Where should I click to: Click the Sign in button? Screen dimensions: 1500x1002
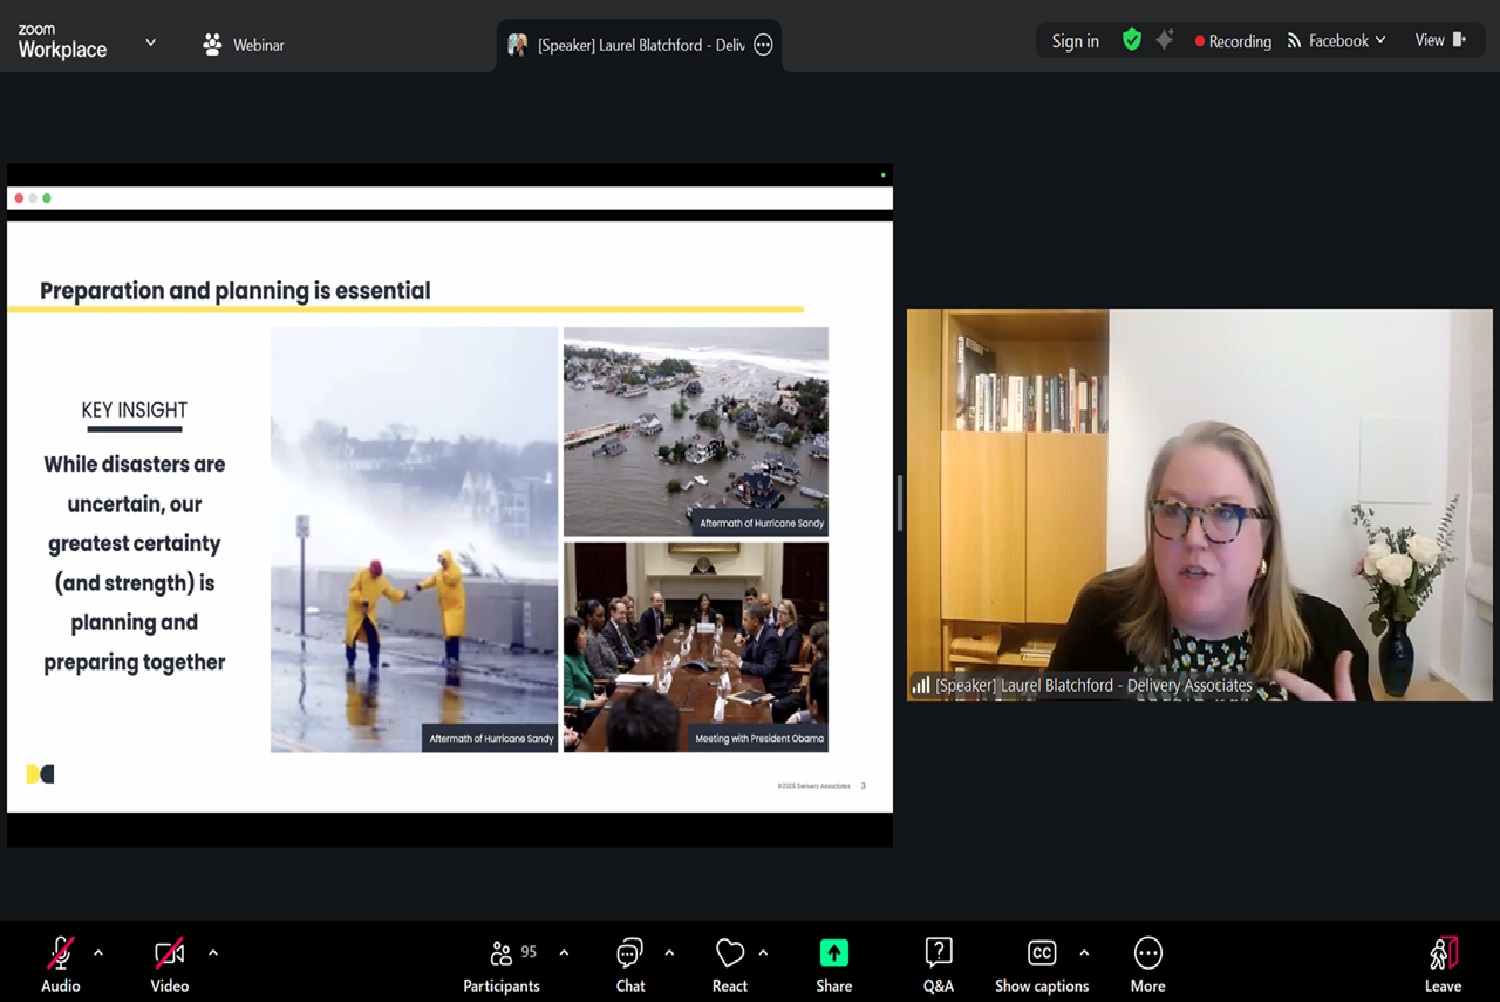pos(1075,41)
